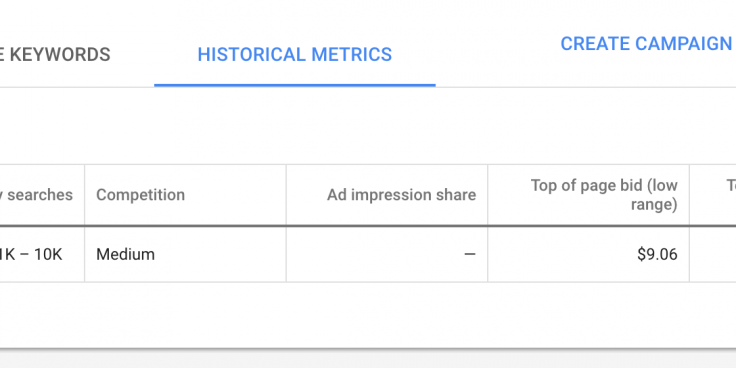Click the blue underline beneath Historical Metrics

[x=295, y=85]
